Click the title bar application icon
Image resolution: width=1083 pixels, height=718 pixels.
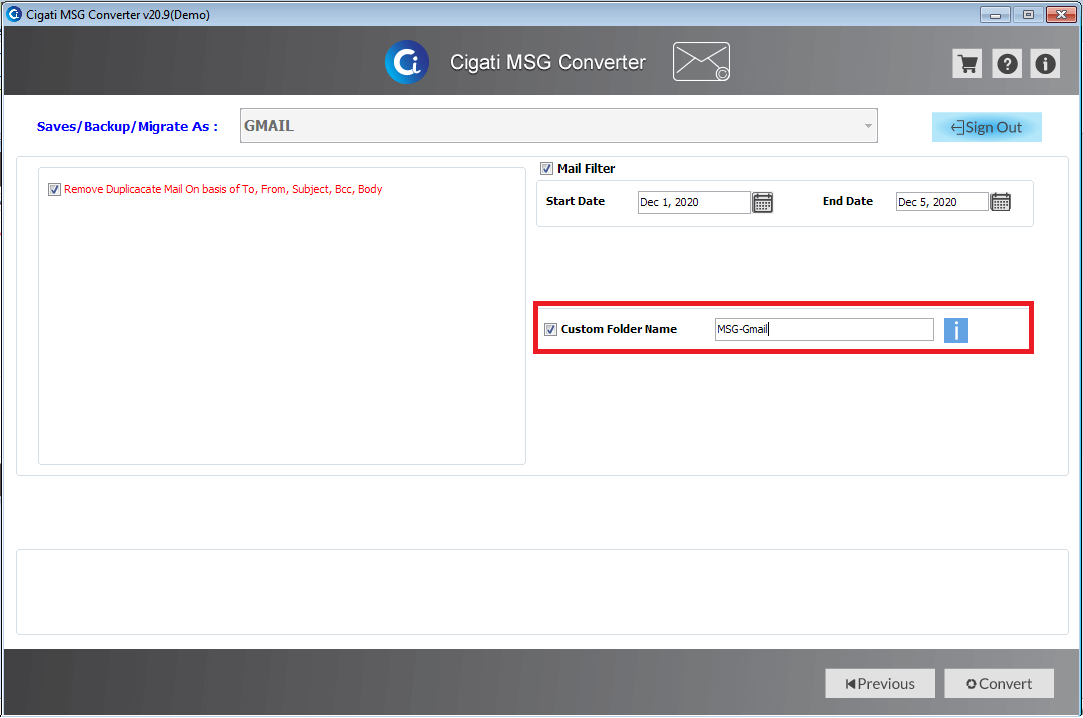tap(14, 14)
